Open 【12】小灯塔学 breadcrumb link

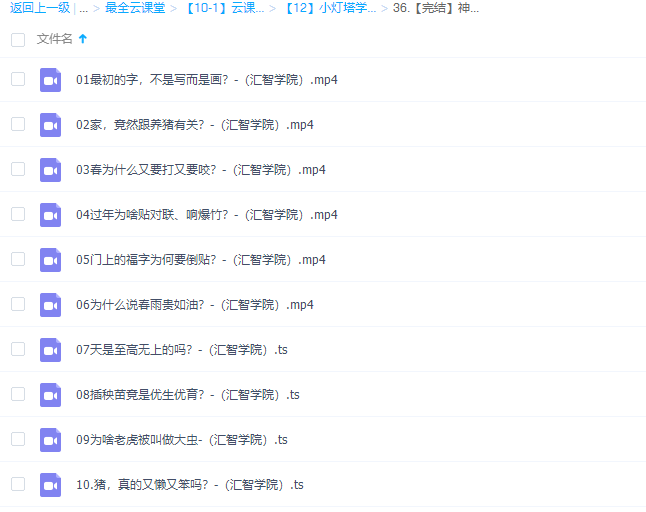pos(330,9)
